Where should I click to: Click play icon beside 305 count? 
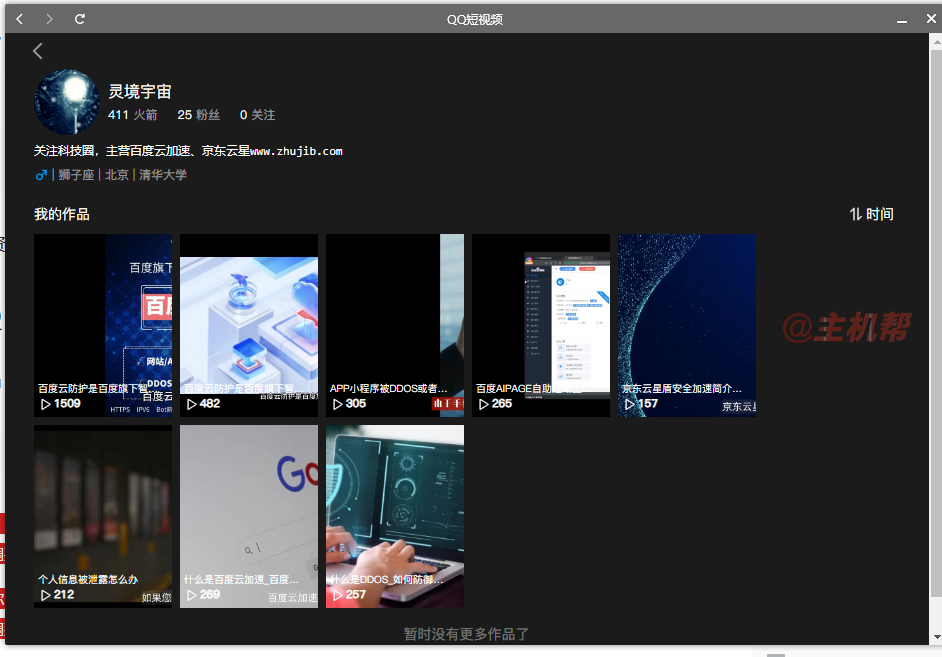(x=338, y=404)
